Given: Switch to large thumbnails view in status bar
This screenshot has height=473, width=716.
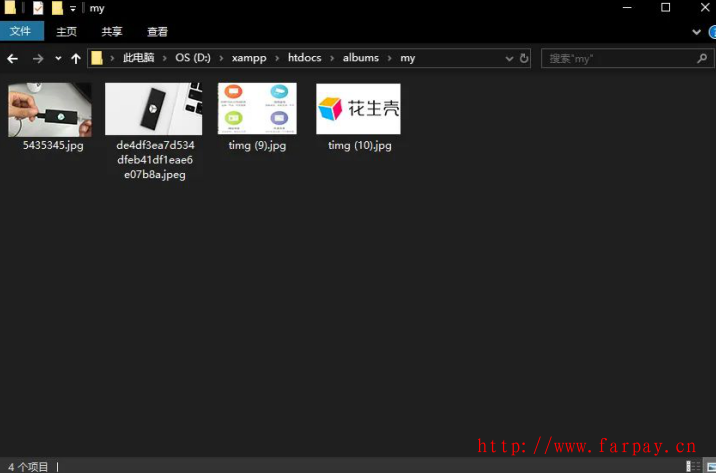Looking at the screenshot, I should click(707, 466).
